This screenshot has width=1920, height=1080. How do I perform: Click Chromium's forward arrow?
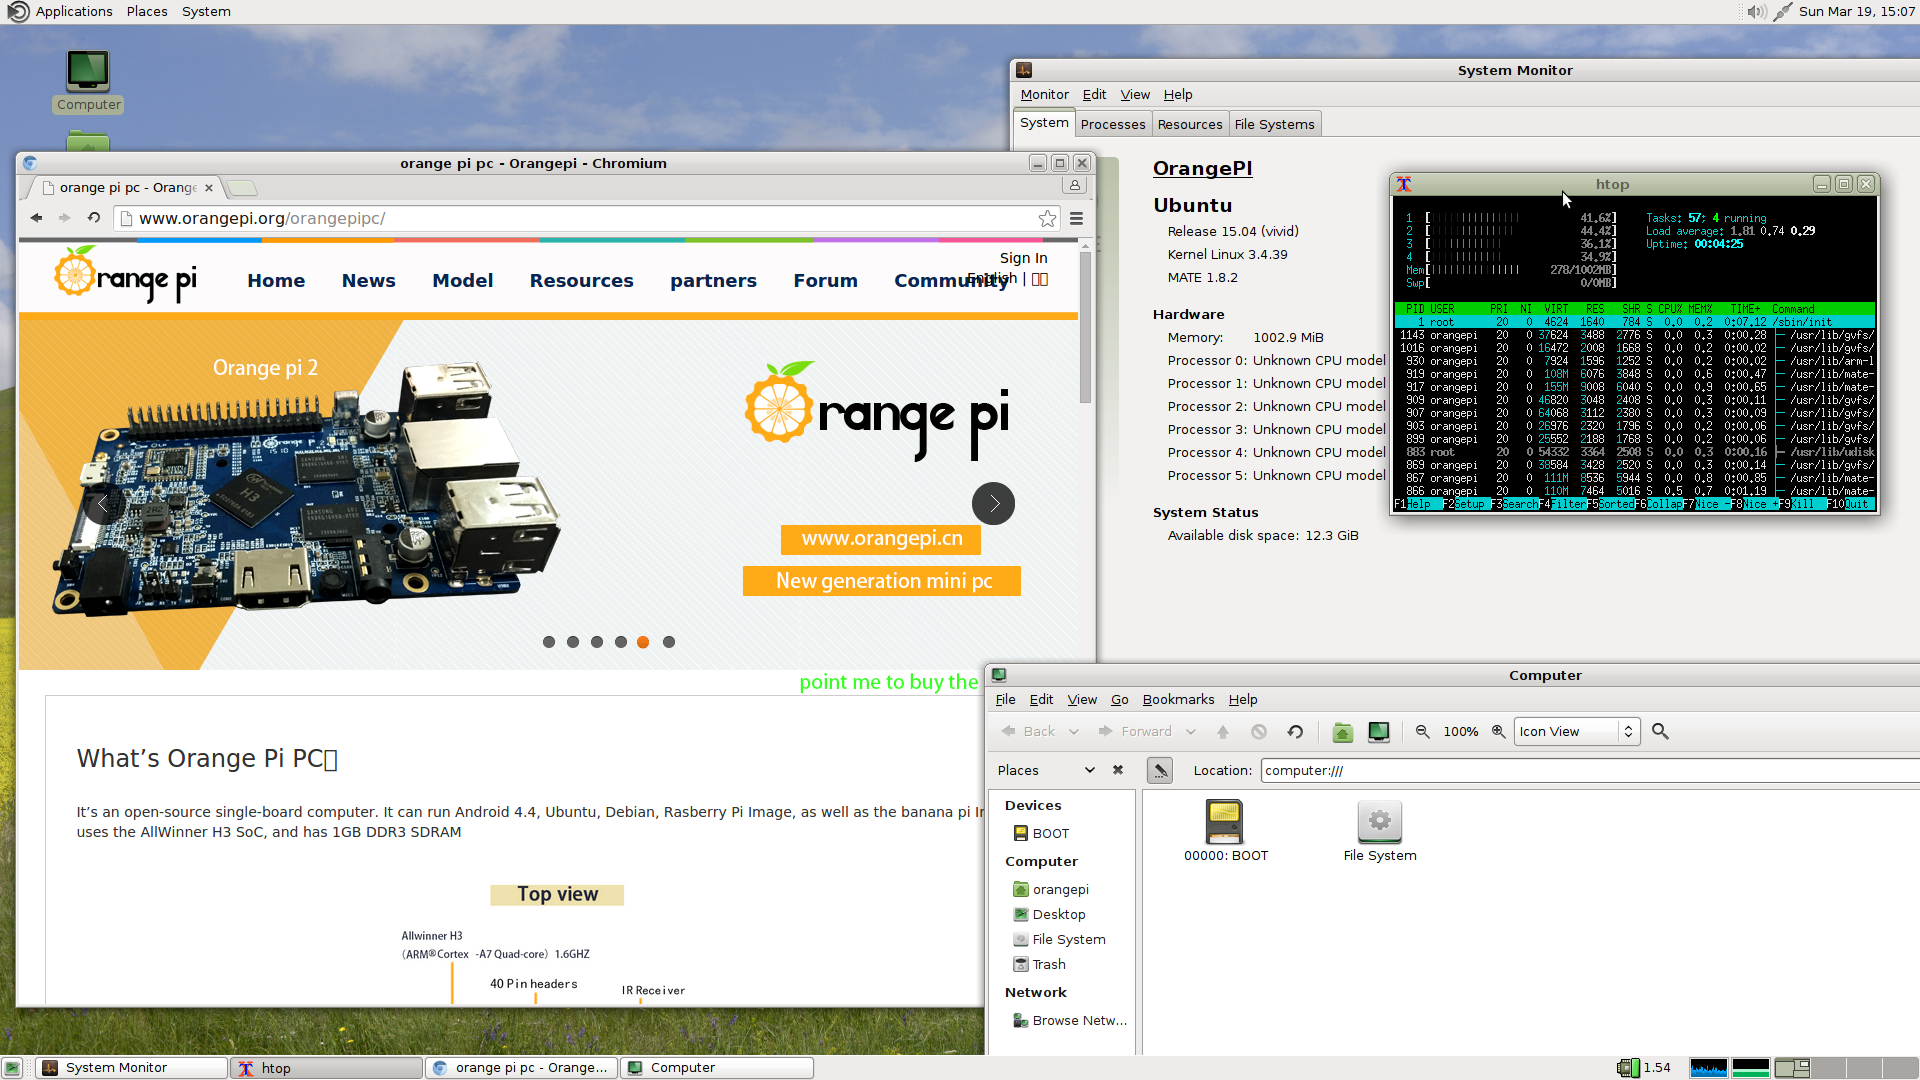pos(65,218)
